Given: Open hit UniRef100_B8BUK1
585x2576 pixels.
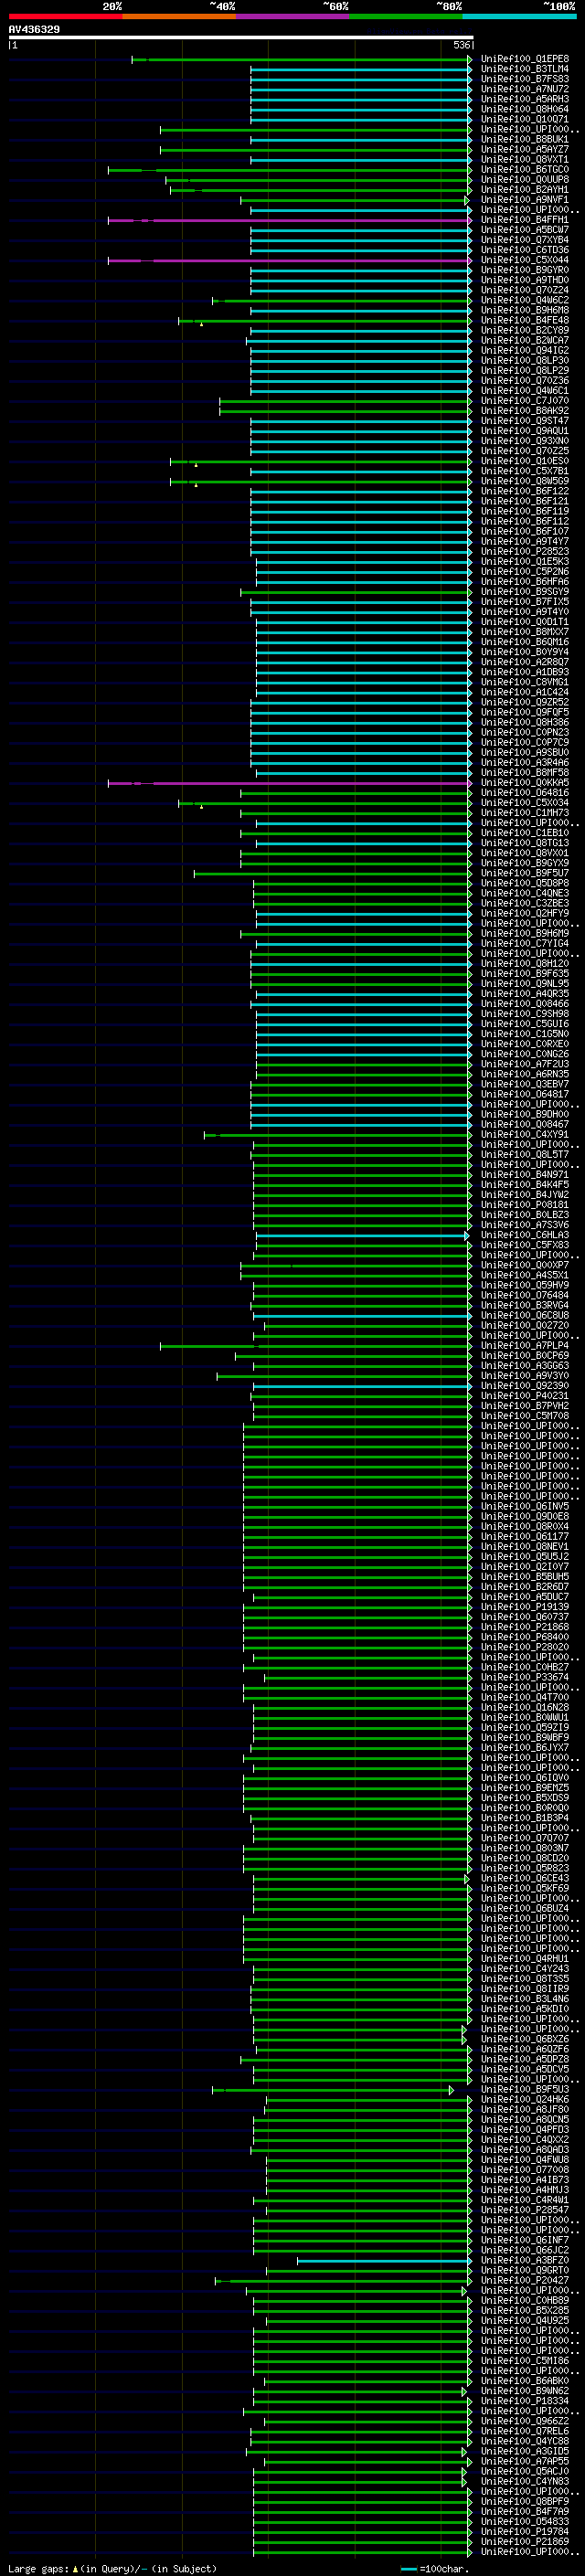Looking at the screenshot, I should point(525,139).
